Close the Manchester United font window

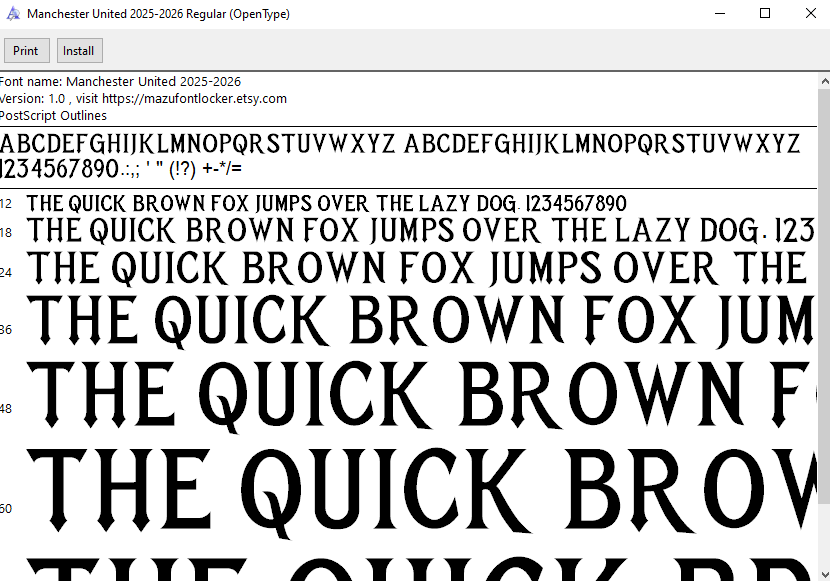pos(810,14)
